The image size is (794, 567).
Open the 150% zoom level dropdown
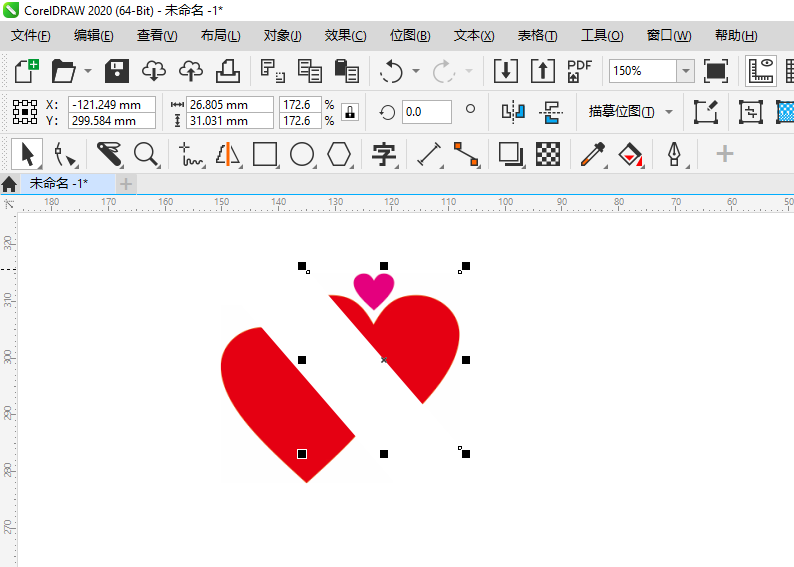tap(686, 71)
